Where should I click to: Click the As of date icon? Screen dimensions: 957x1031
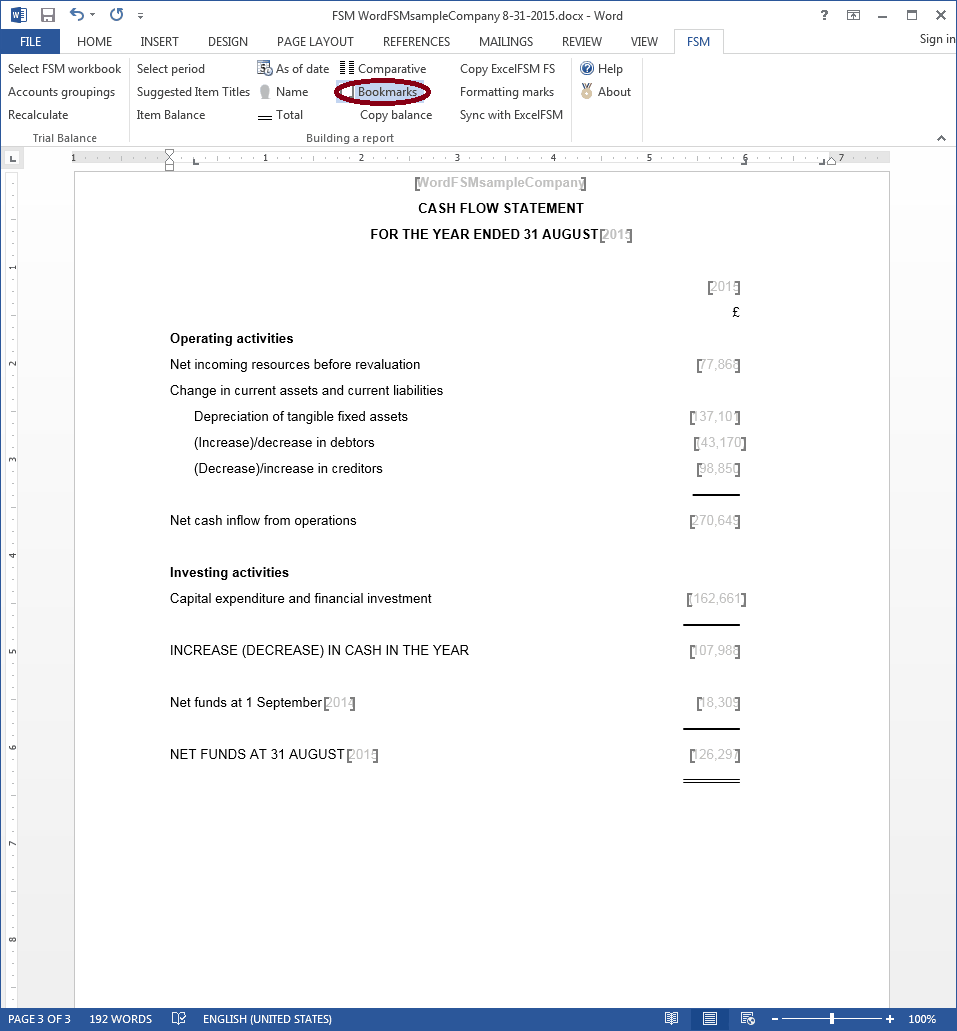point(264,68)
